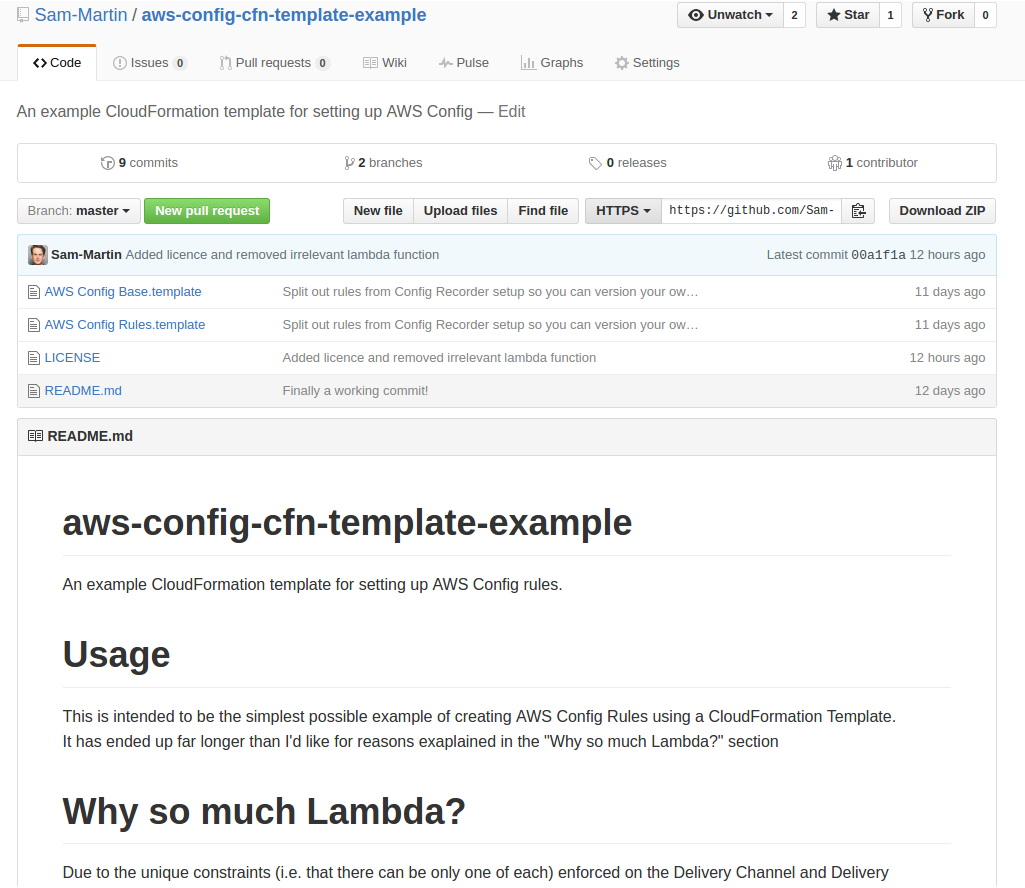Open the Pull requests tab
Screen dimensions: 1025x888
[274, 63]
